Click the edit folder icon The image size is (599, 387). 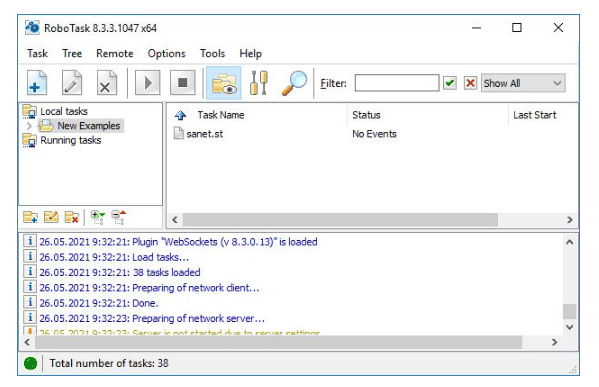51,217
